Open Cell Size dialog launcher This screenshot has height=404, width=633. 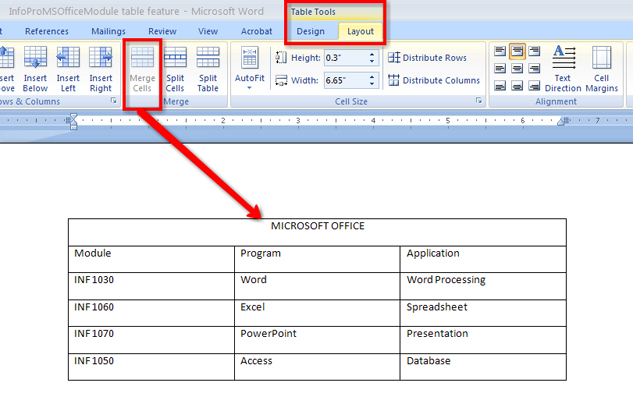point(479,101)
